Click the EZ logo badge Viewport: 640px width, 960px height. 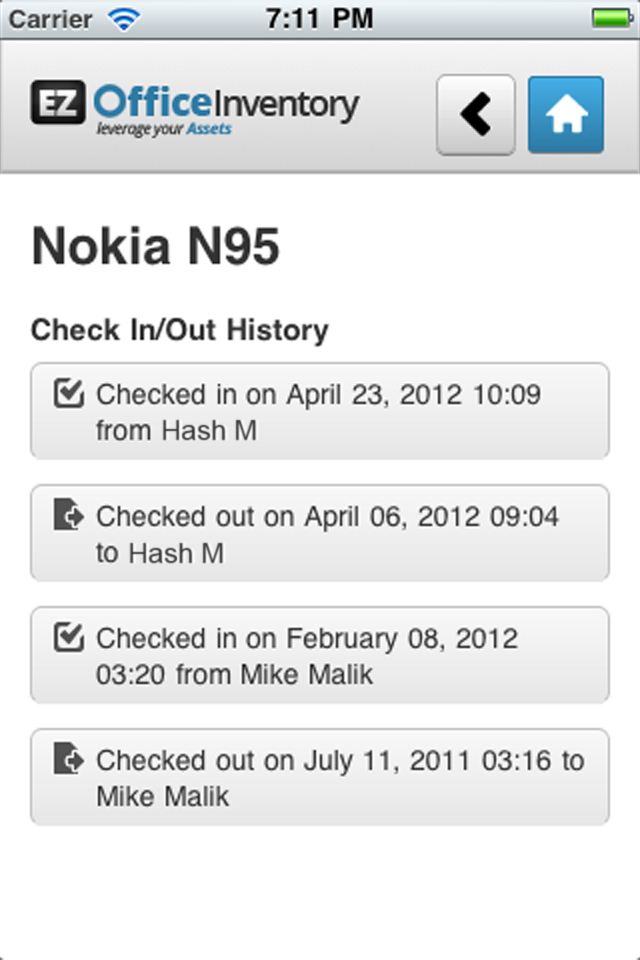click(58, 102)
